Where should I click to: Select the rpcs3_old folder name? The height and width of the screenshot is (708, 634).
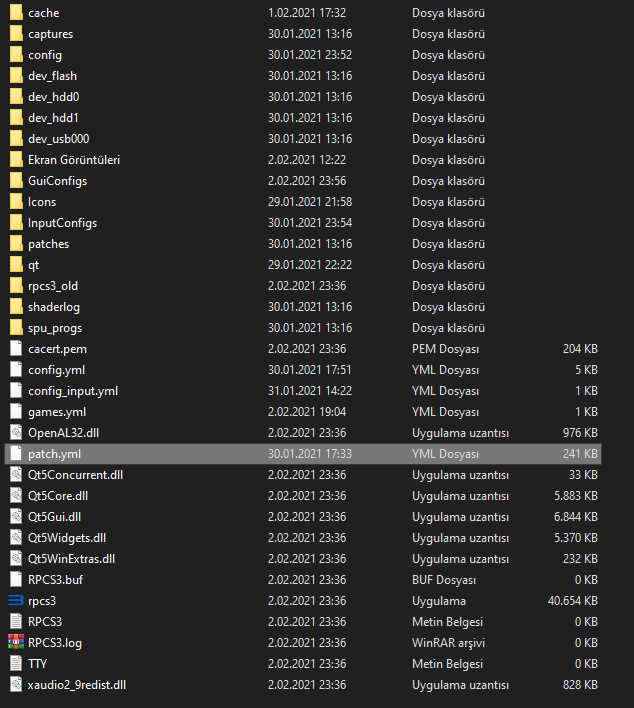pyautogui.click(x=53, y=286)
